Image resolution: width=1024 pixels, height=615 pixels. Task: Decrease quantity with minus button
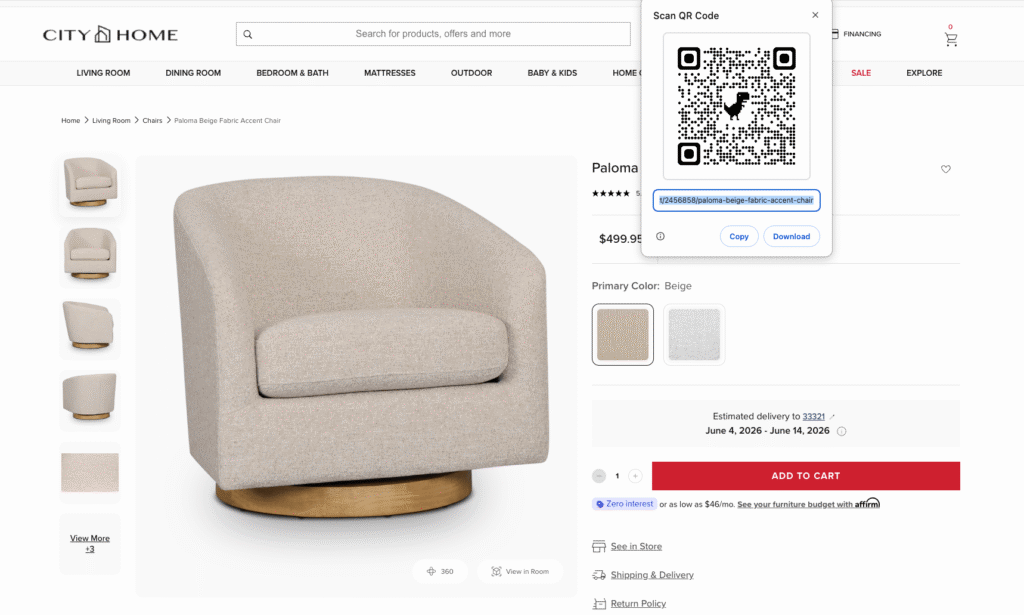[599, 476]
